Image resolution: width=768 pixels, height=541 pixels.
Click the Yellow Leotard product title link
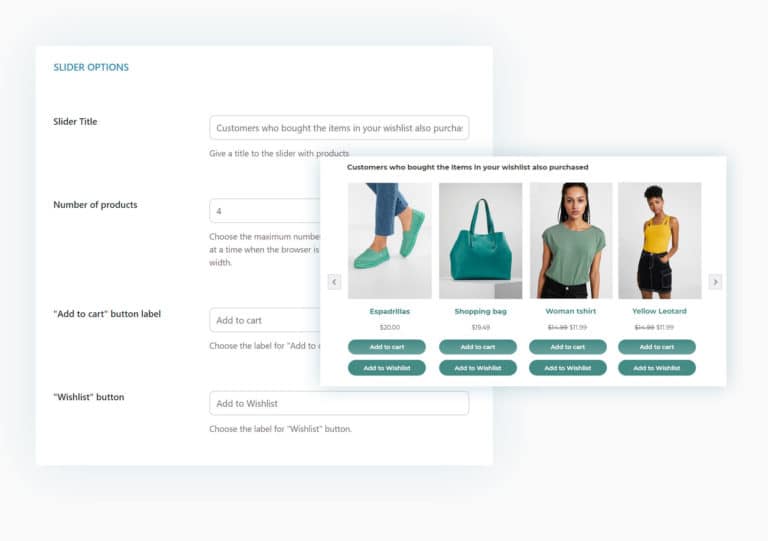659,311
